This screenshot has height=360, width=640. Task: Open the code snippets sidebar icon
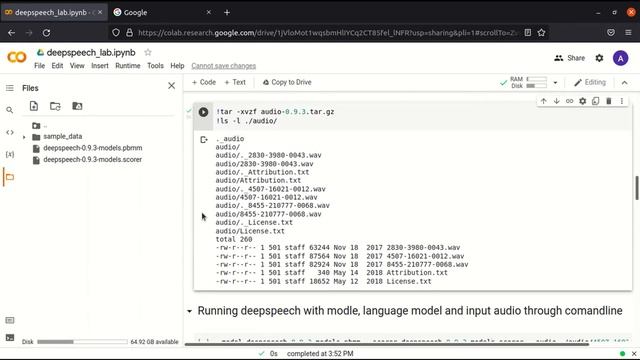coord(10,132)
